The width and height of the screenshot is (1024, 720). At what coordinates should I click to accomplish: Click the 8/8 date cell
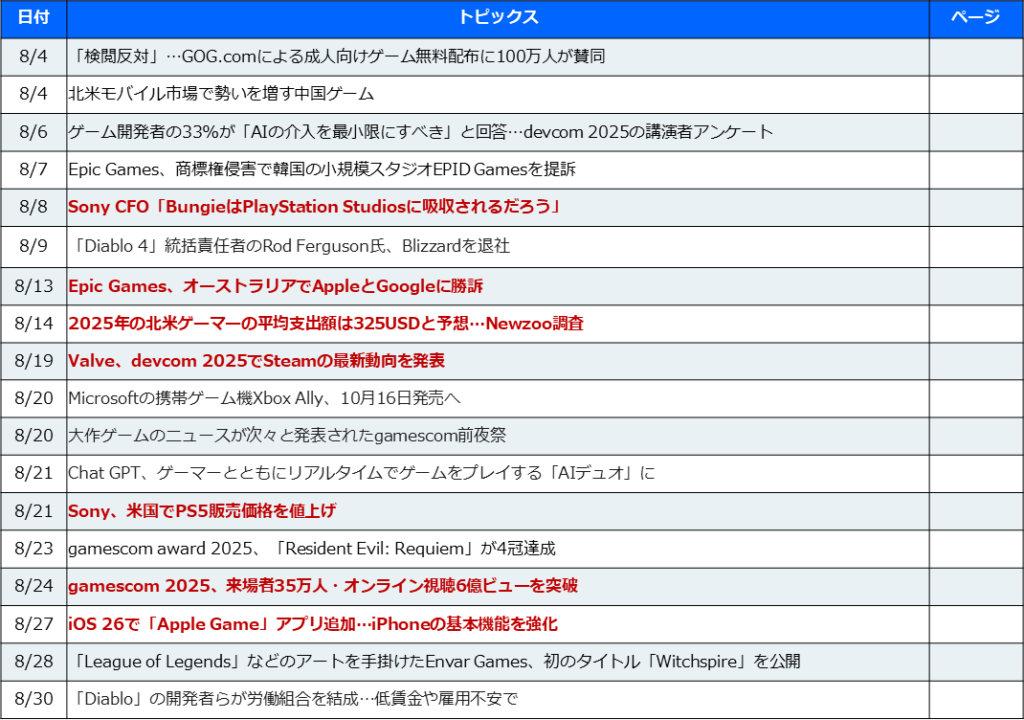[33, 207]
